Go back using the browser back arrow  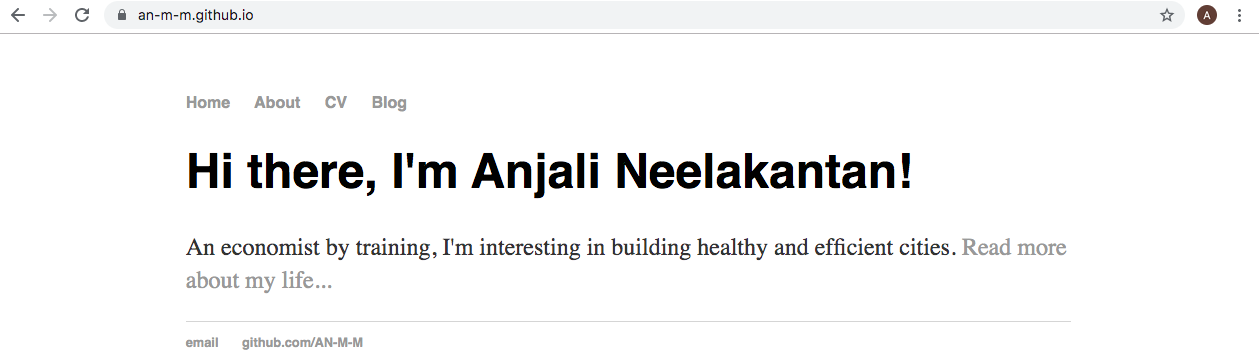[18, 15]
